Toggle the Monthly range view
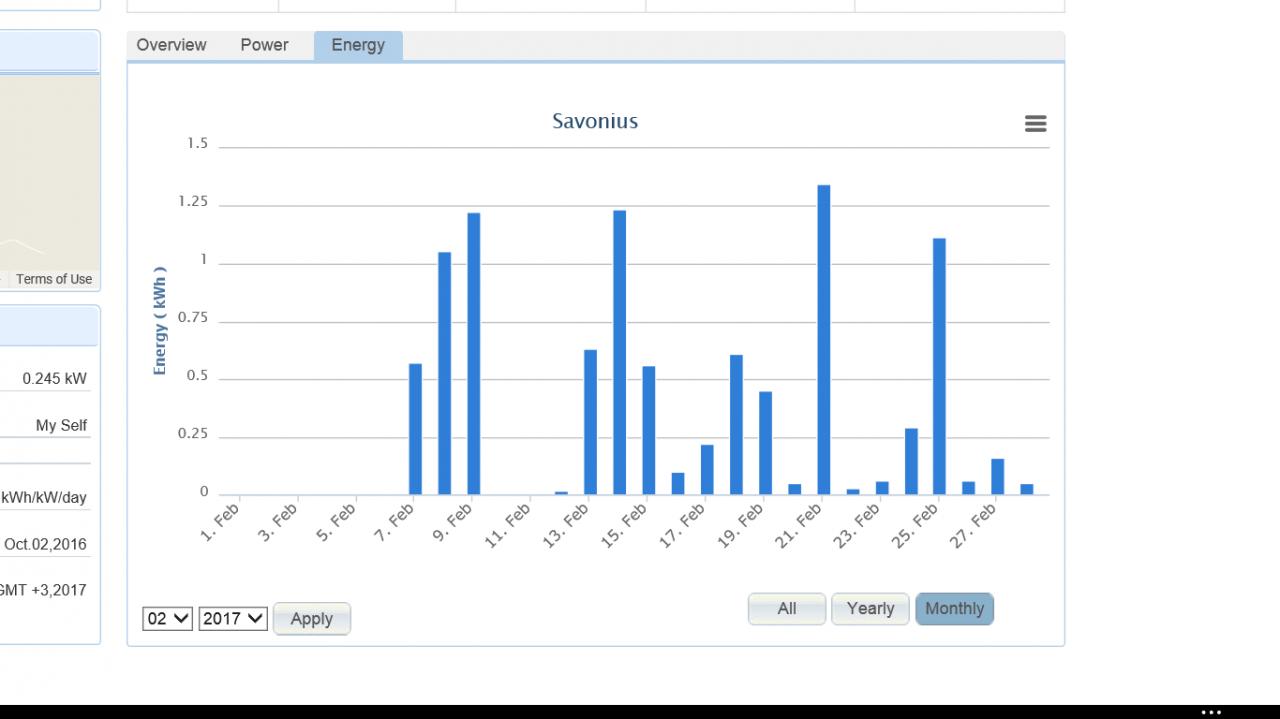The image size is (1280, 719). [x=954, y=609]
